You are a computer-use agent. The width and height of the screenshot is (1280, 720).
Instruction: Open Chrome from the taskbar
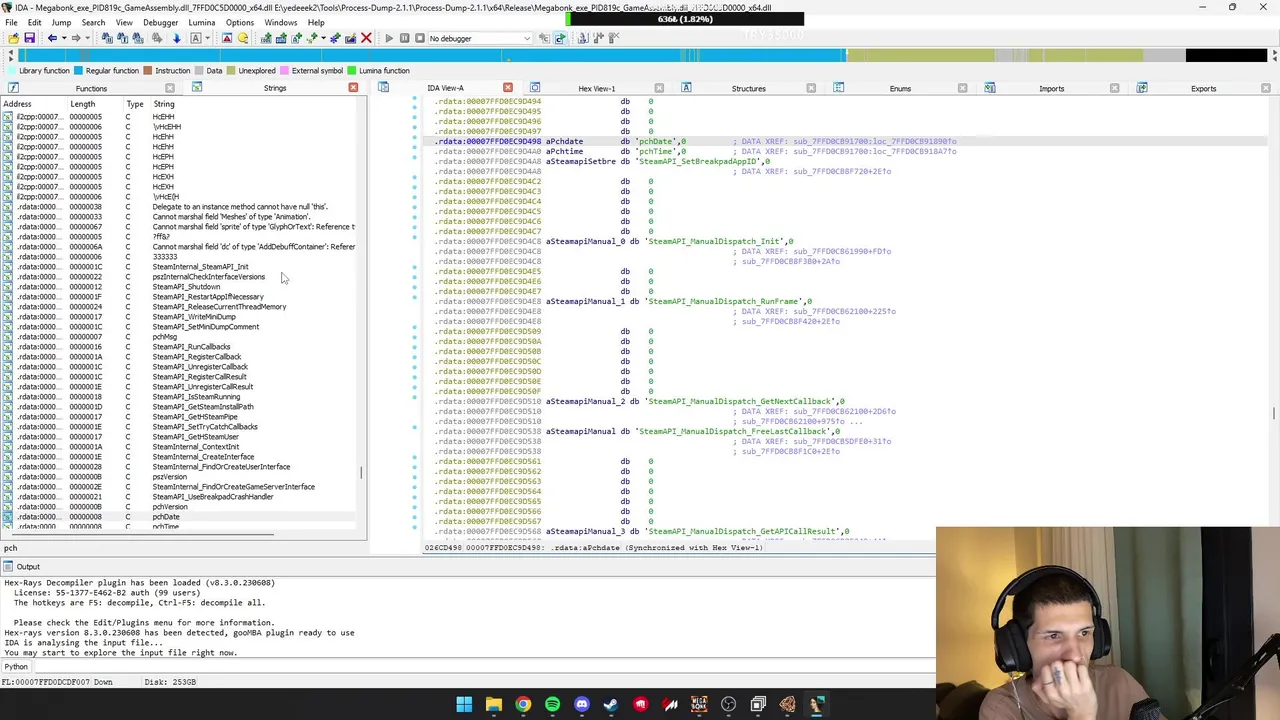coord(523,705)
